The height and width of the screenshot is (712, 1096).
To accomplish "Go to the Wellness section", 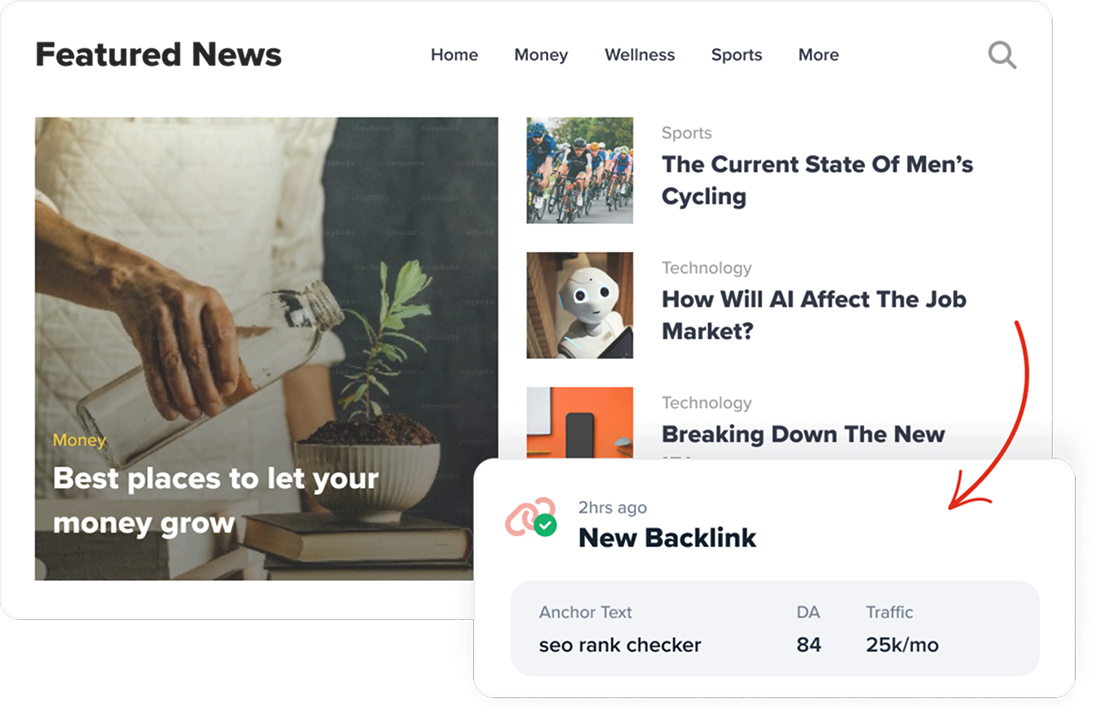I will tap(640, 55).
